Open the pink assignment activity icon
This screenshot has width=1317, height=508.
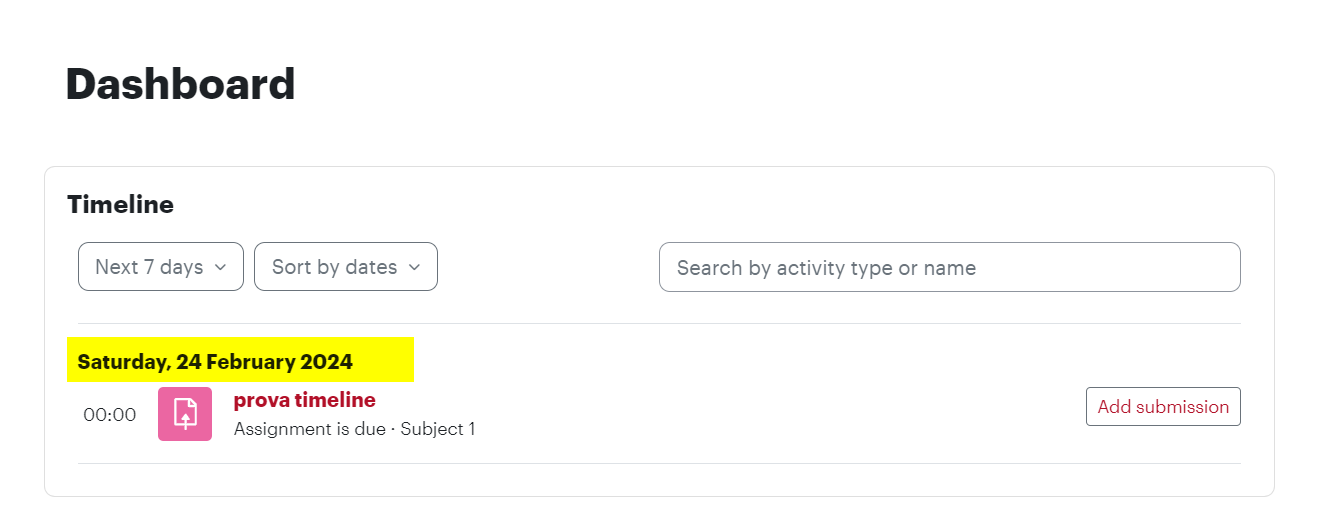pos(185,414)
